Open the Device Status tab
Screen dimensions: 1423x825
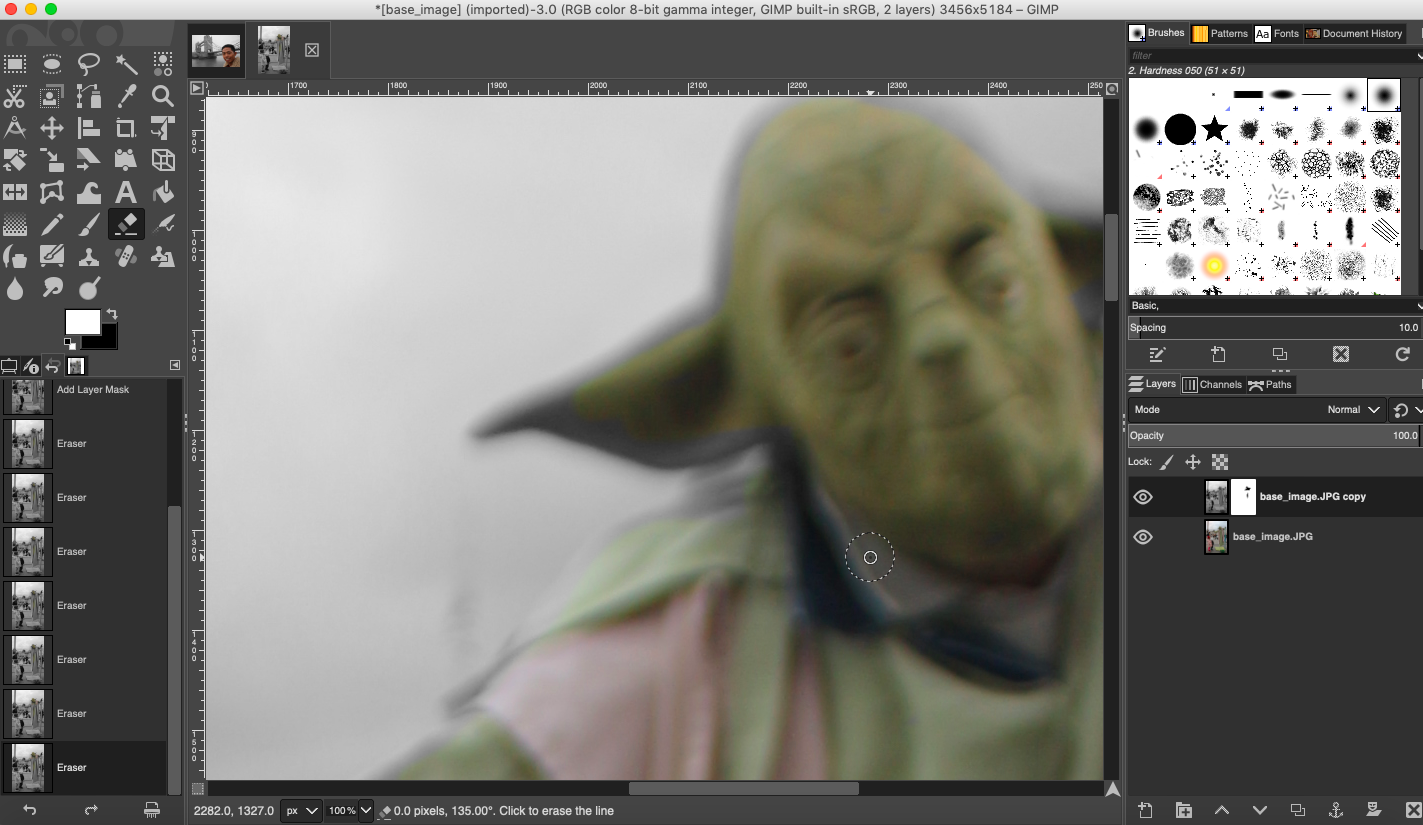click(x=31, y=366)
